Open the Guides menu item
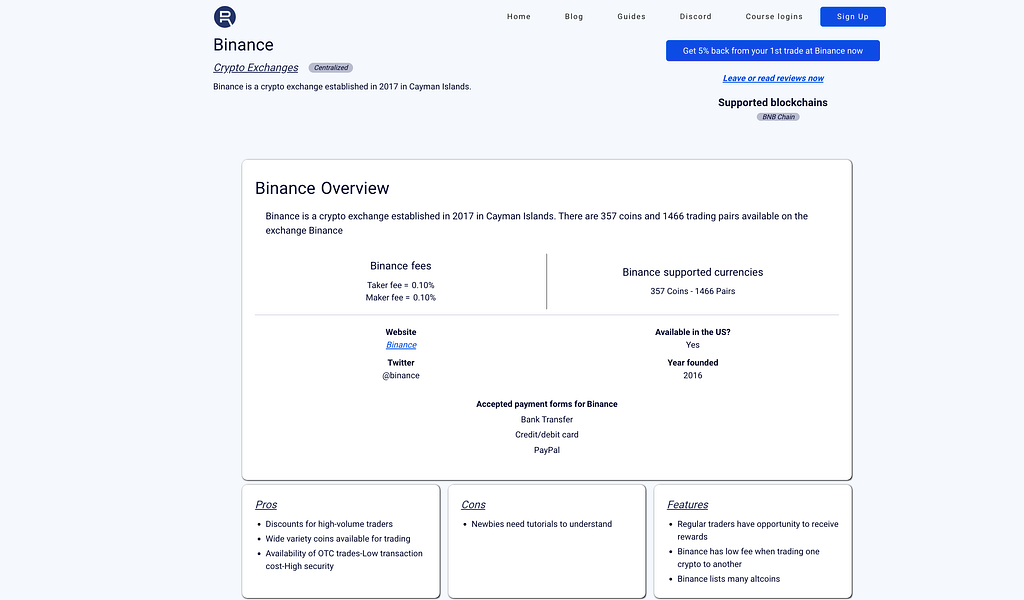 coord(631,17)
